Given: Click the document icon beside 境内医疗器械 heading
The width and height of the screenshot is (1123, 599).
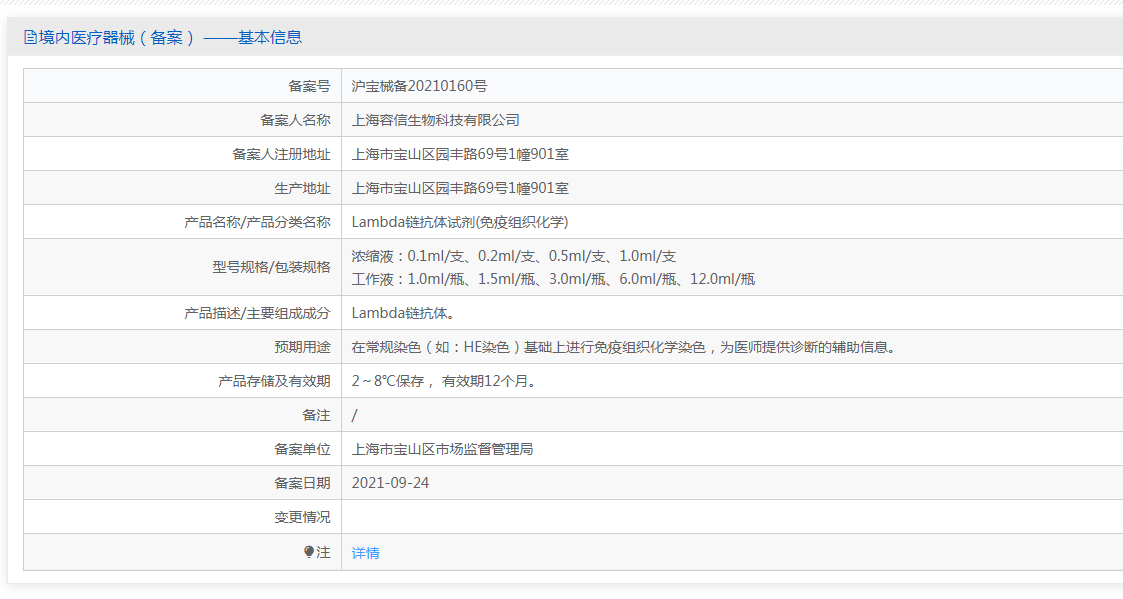Looking at the screenshot, I should 30,37.
